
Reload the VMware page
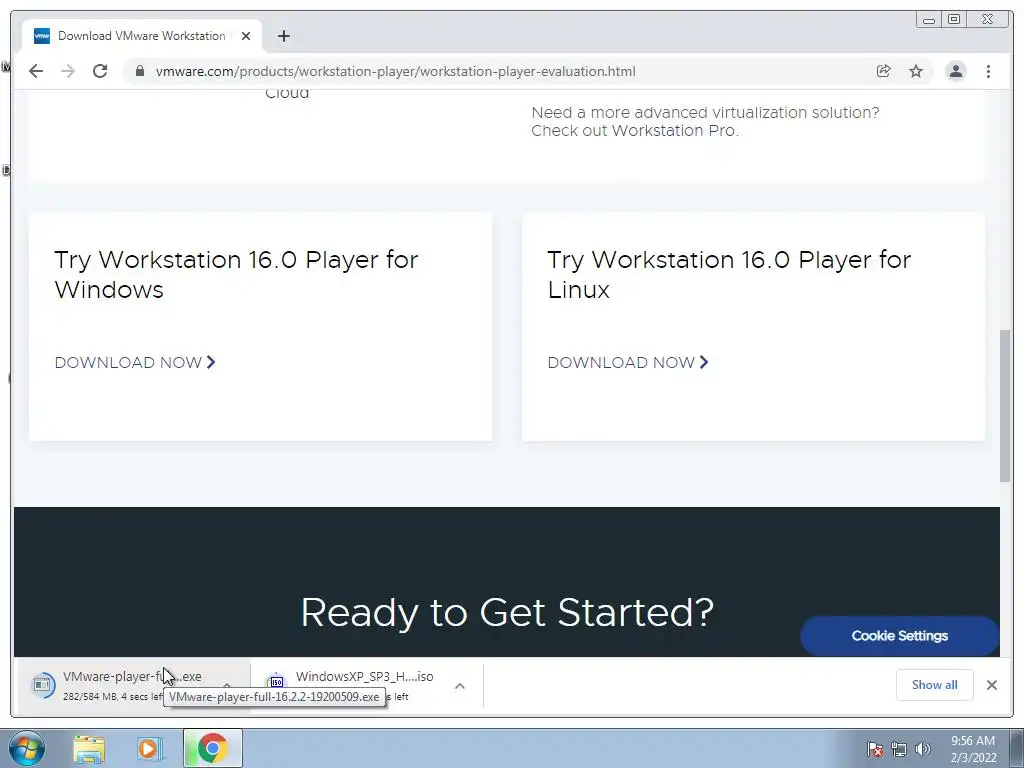100,71
